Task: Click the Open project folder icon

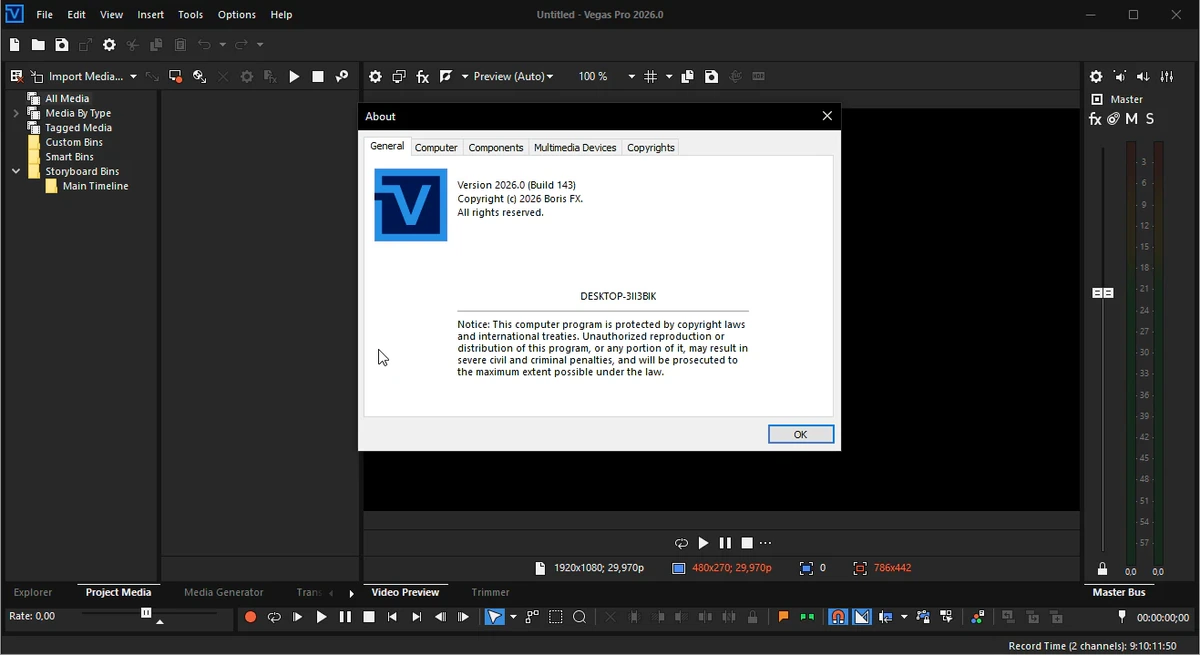Action: pos(38,45)
